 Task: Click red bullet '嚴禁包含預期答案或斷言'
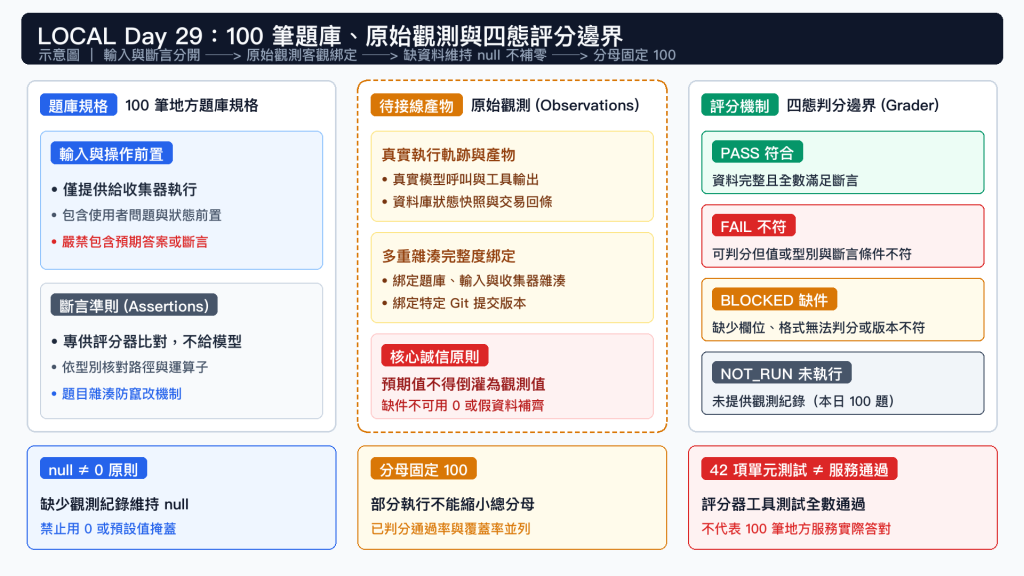click(x=135, y=242)
